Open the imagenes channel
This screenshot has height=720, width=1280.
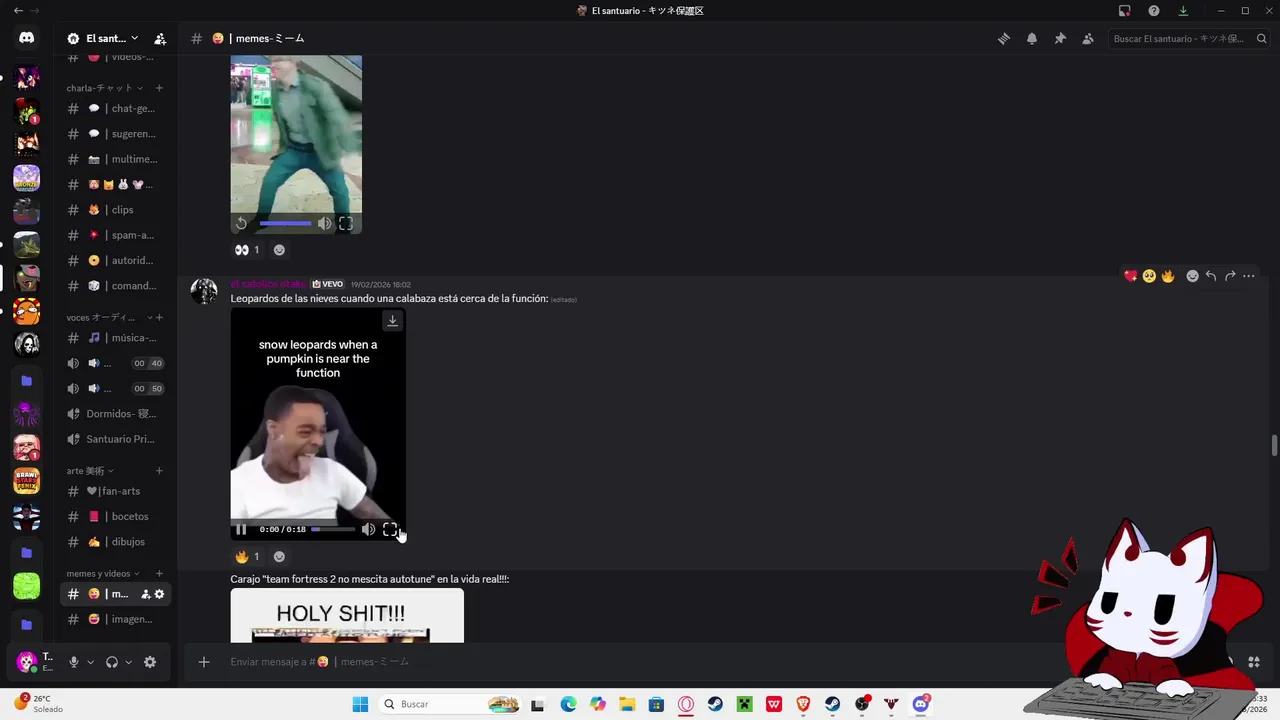[x=114, y=619]
